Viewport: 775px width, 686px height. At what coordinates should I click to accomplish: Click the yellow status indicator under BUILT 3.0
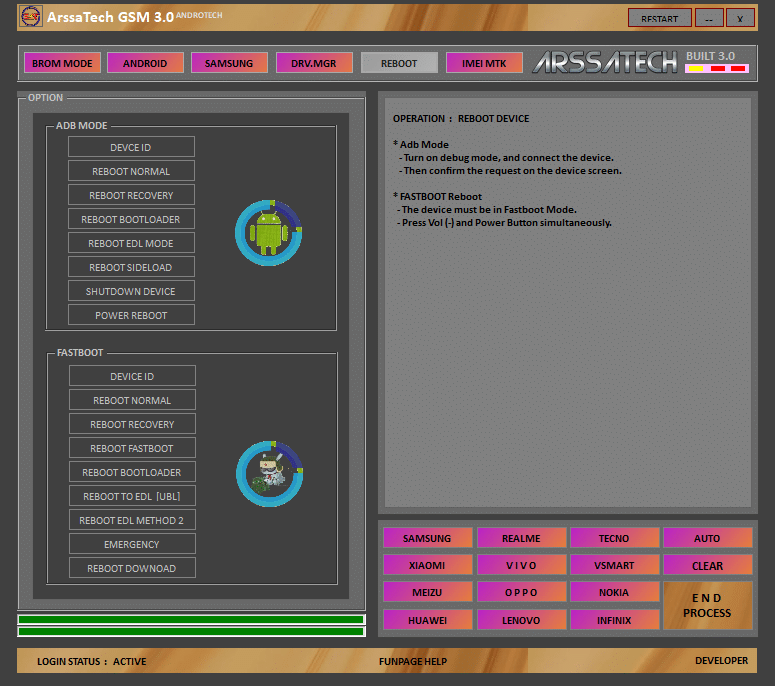[696, 68]
